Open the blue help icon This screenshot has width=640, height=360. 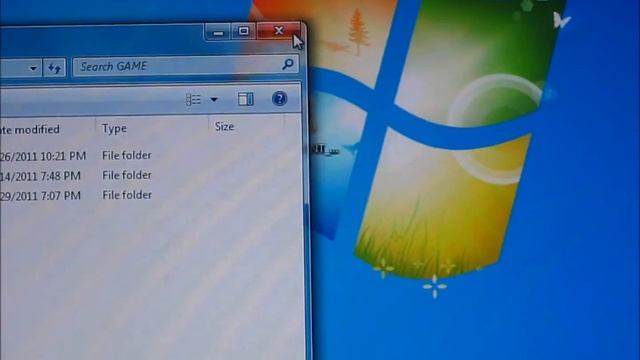point(280,98)
